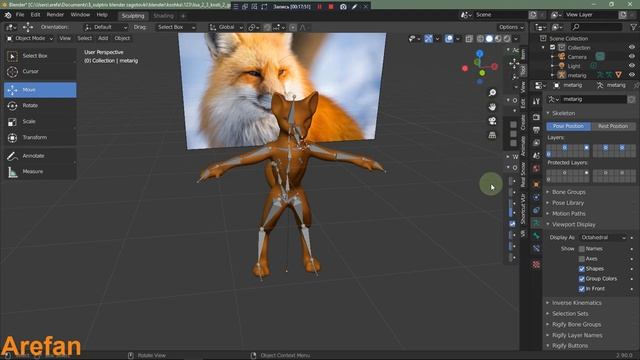
Task: Activate the Scale tool
Action: click(x=40, y=122)
